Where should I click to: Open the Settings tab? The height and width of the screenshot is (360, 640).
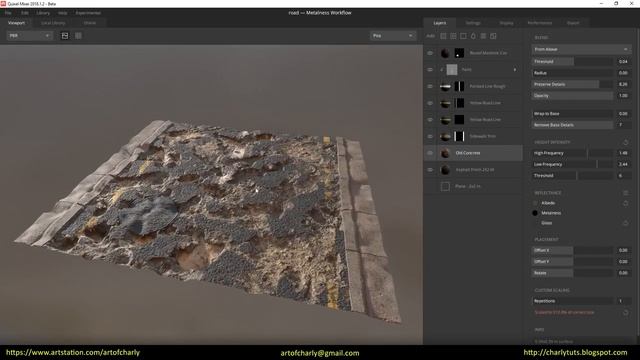pyautogui.click(x=473, y=23)
